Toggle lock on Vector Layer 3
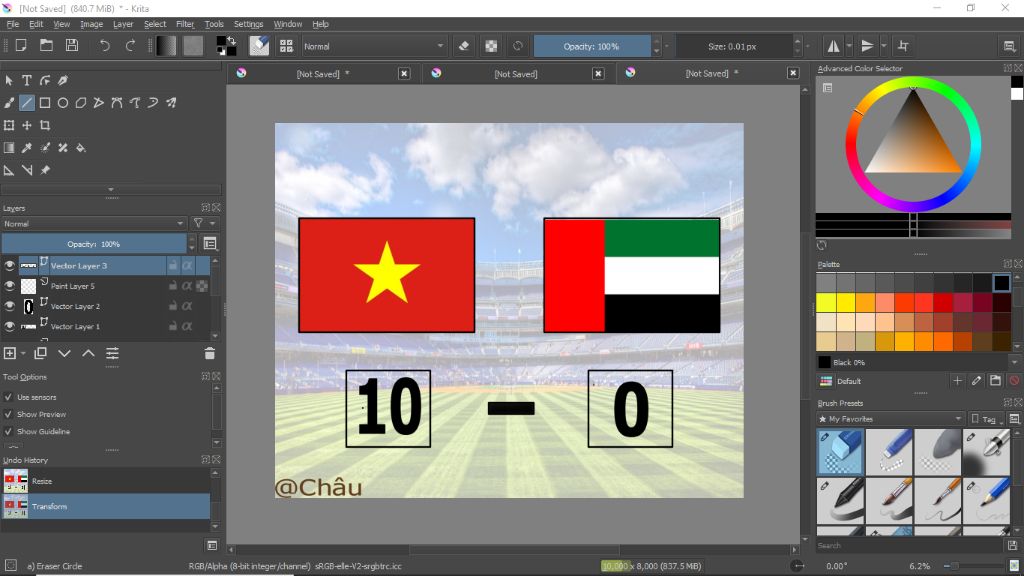Viewport: 1024px width, 576px height. (172, 266)
